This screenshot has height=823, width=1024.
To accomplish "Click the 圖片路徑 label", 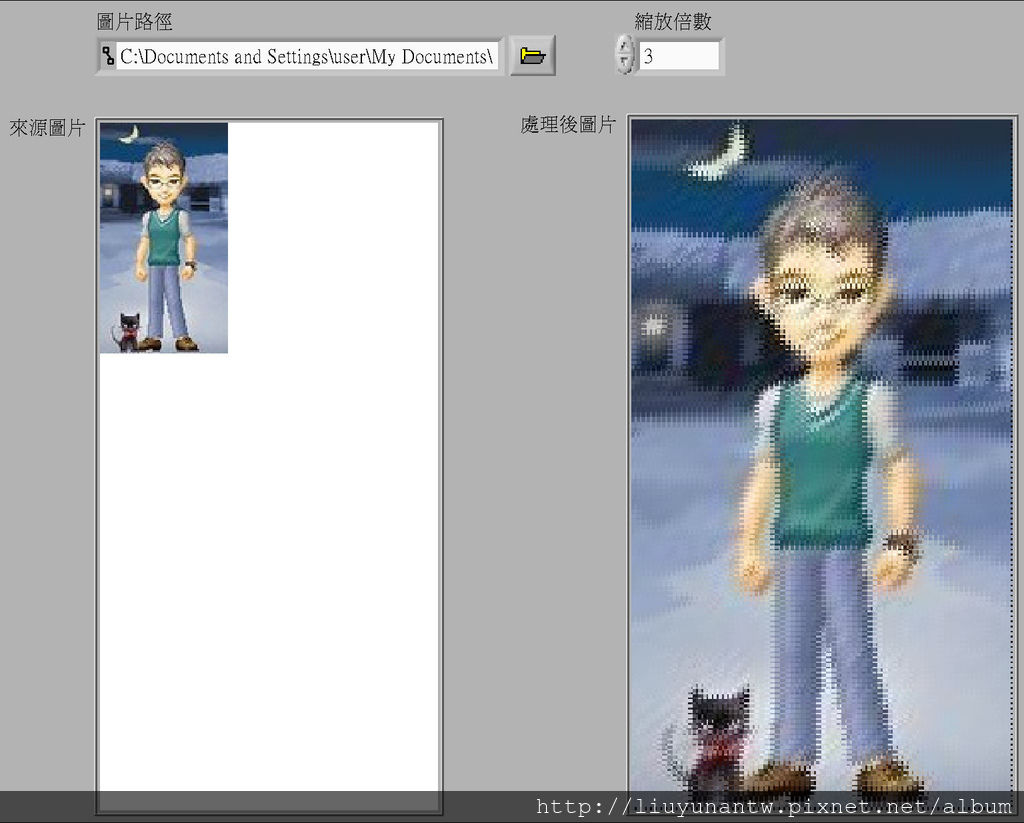I will [x=135, y=22].
